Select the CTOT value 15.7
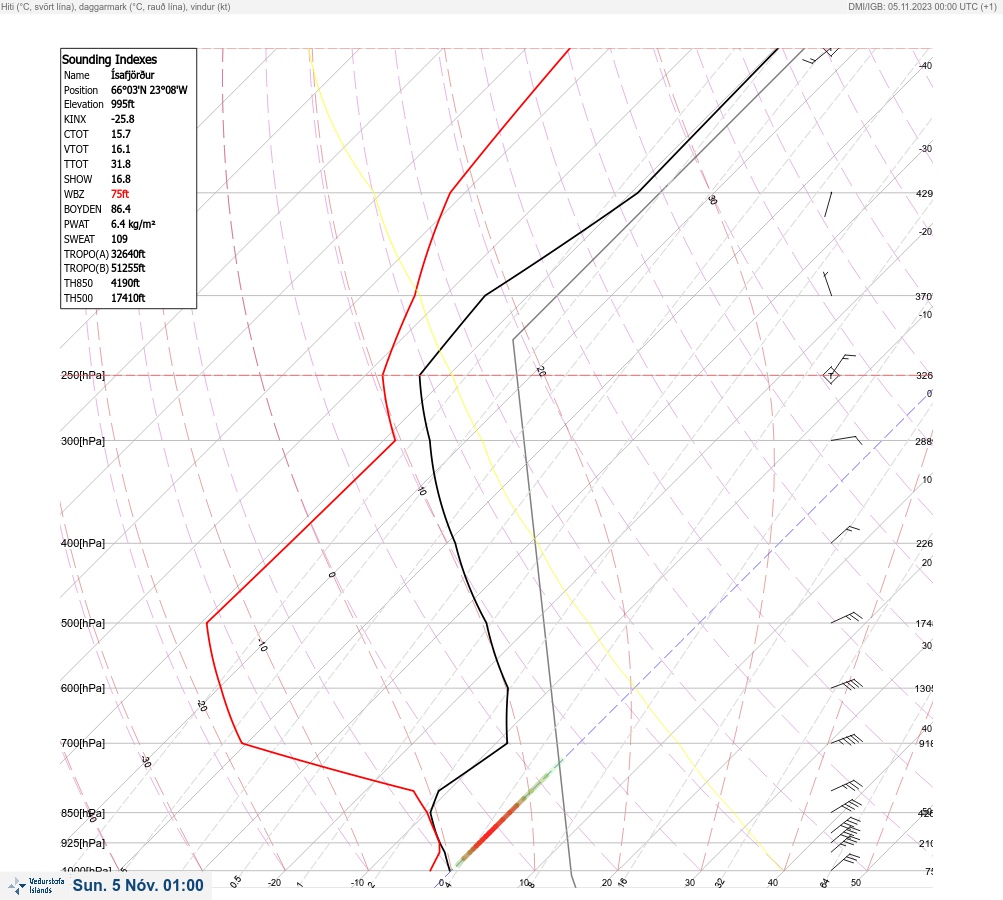This screenshot has width=1003, height=900. coord(121,134)
